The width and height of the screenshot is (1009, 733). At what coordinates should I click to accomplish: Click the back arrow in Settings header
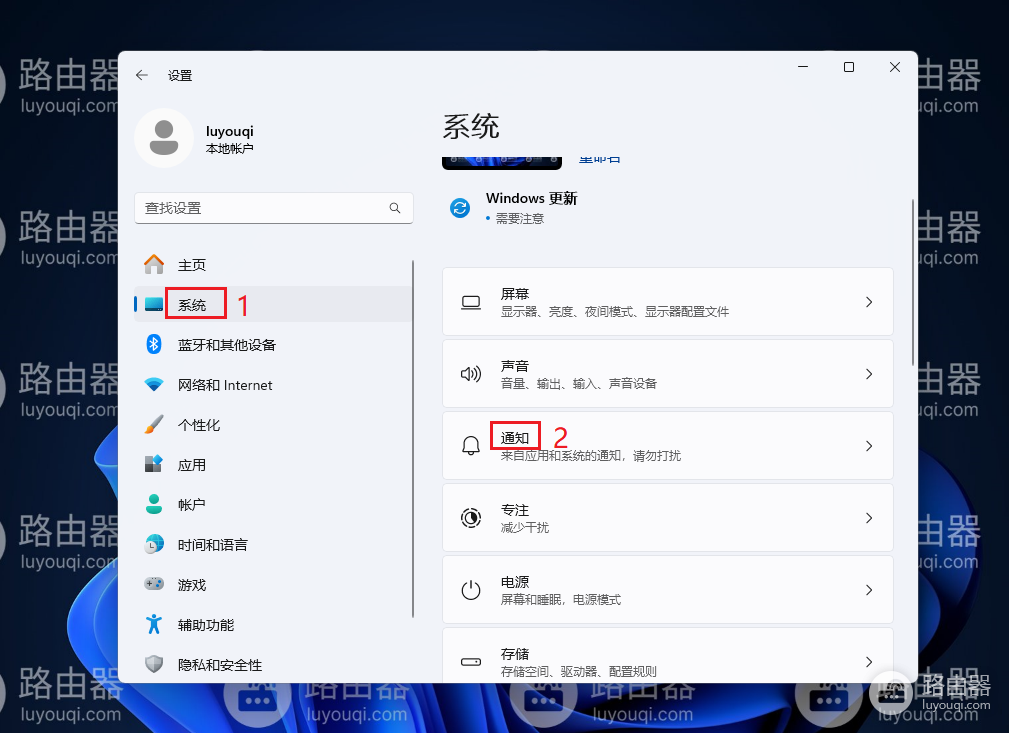click(142, 75)
